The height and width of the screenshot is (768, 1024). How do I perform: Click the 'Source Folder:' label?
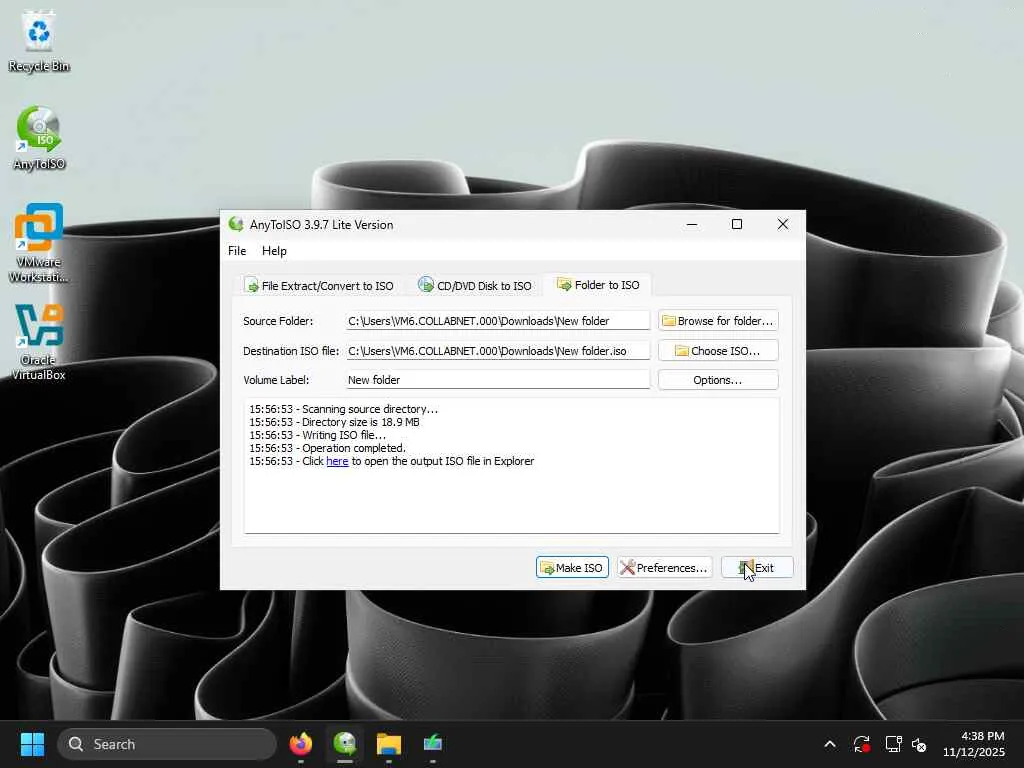(x=278, y=321)
